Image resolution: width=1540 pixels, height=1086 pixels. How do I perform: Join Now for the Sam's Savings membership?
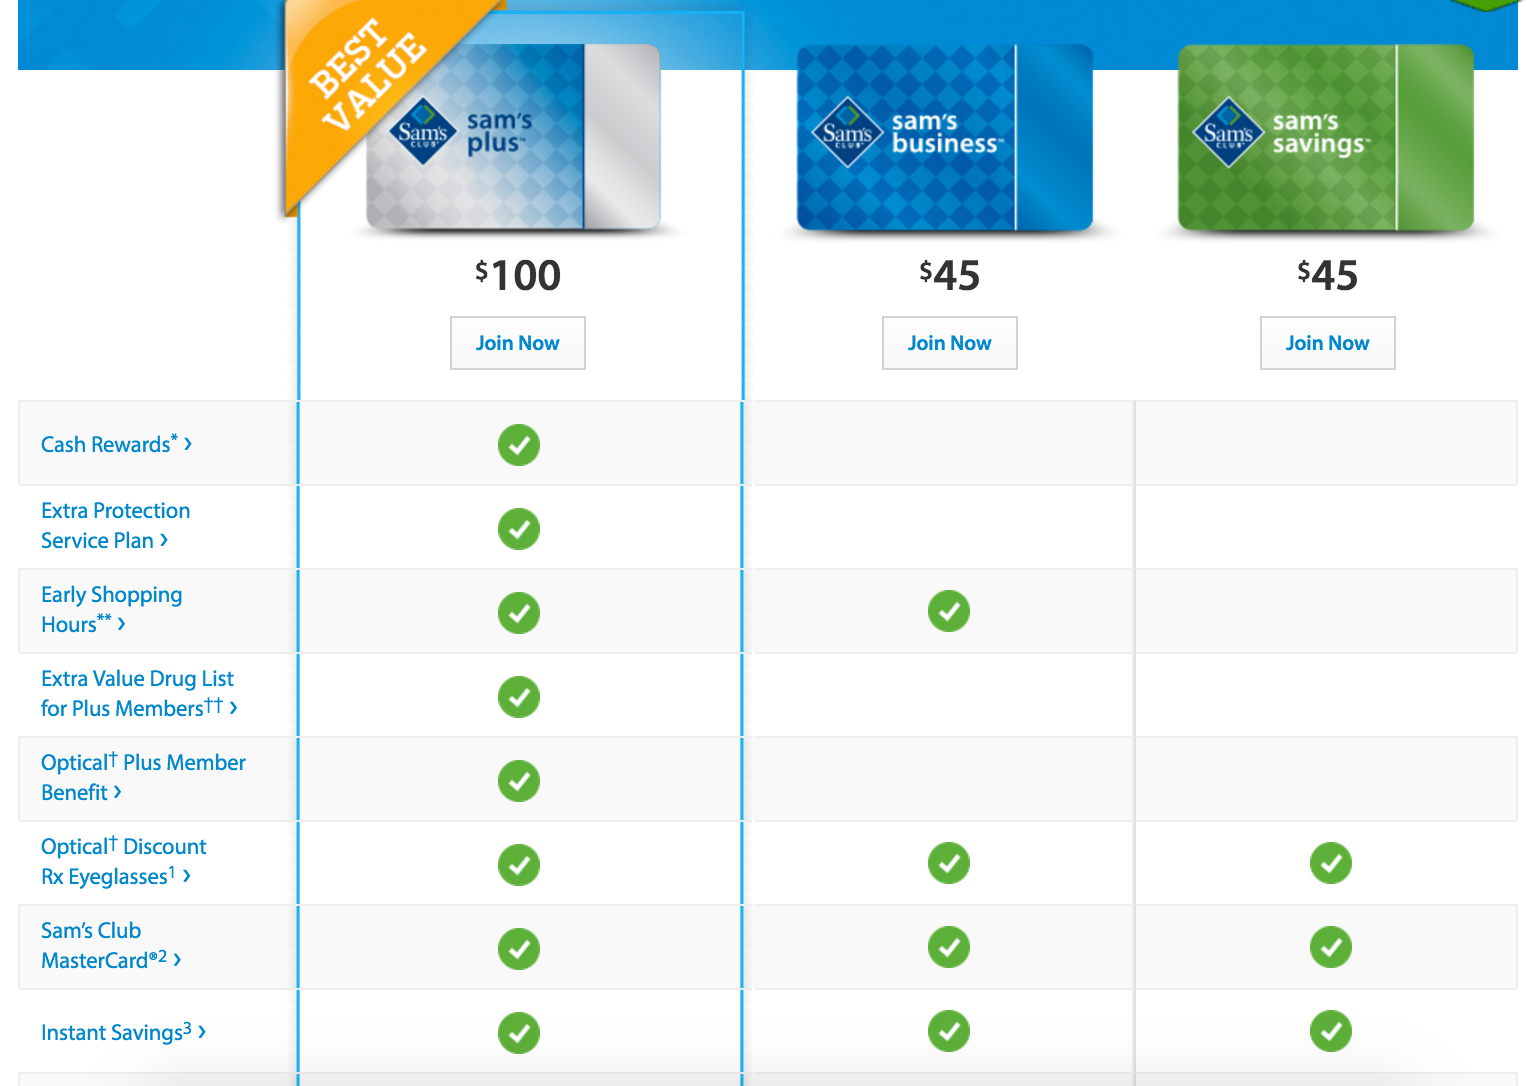pyautogui.click(x=1327, y=343)
